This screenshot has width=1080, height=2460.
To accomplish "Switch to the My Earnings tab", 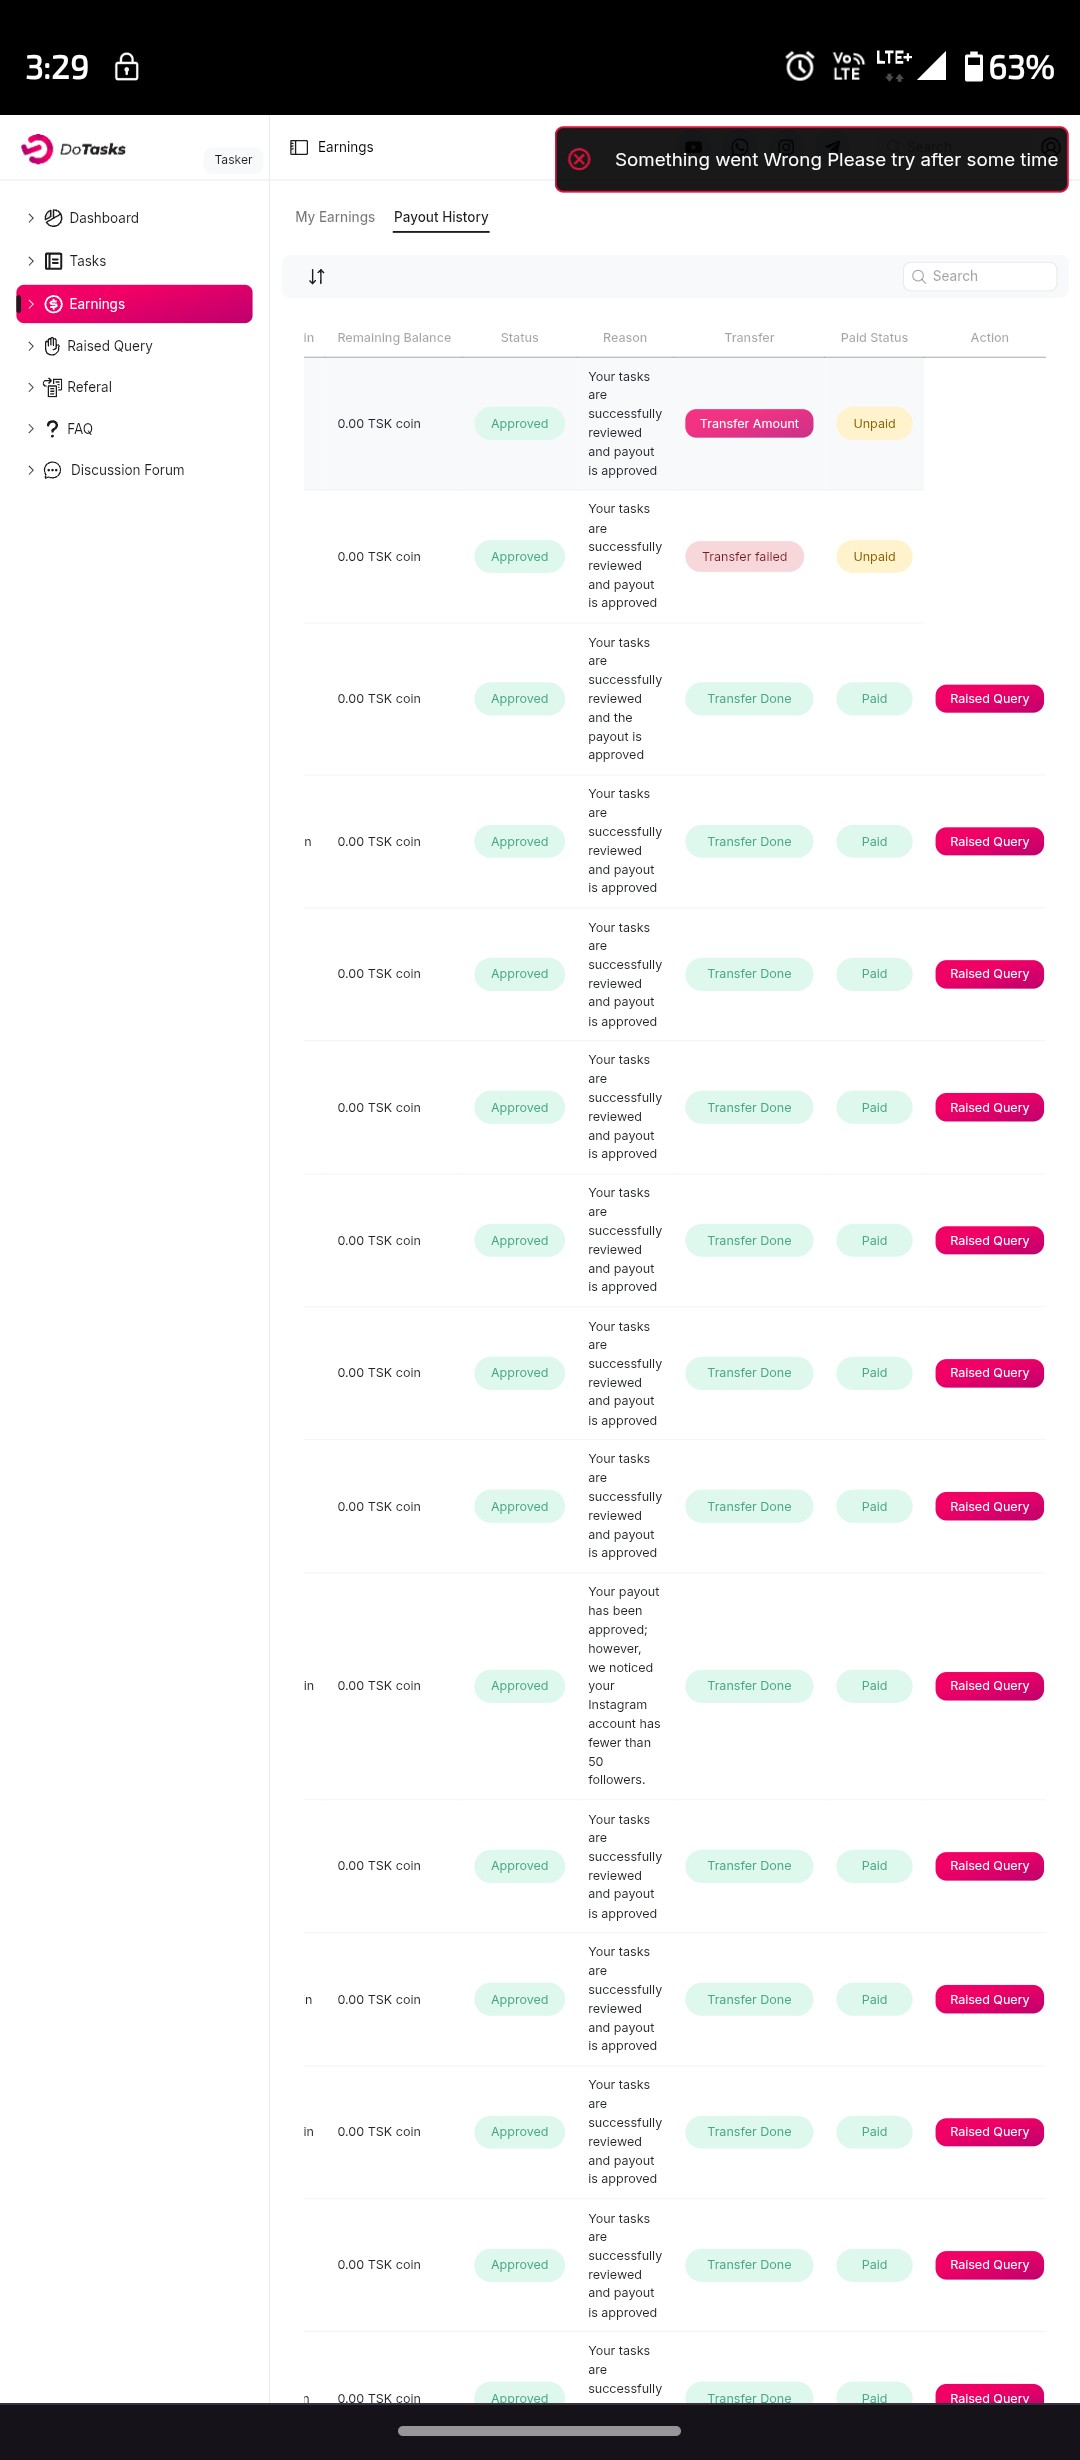I will 335,217.
